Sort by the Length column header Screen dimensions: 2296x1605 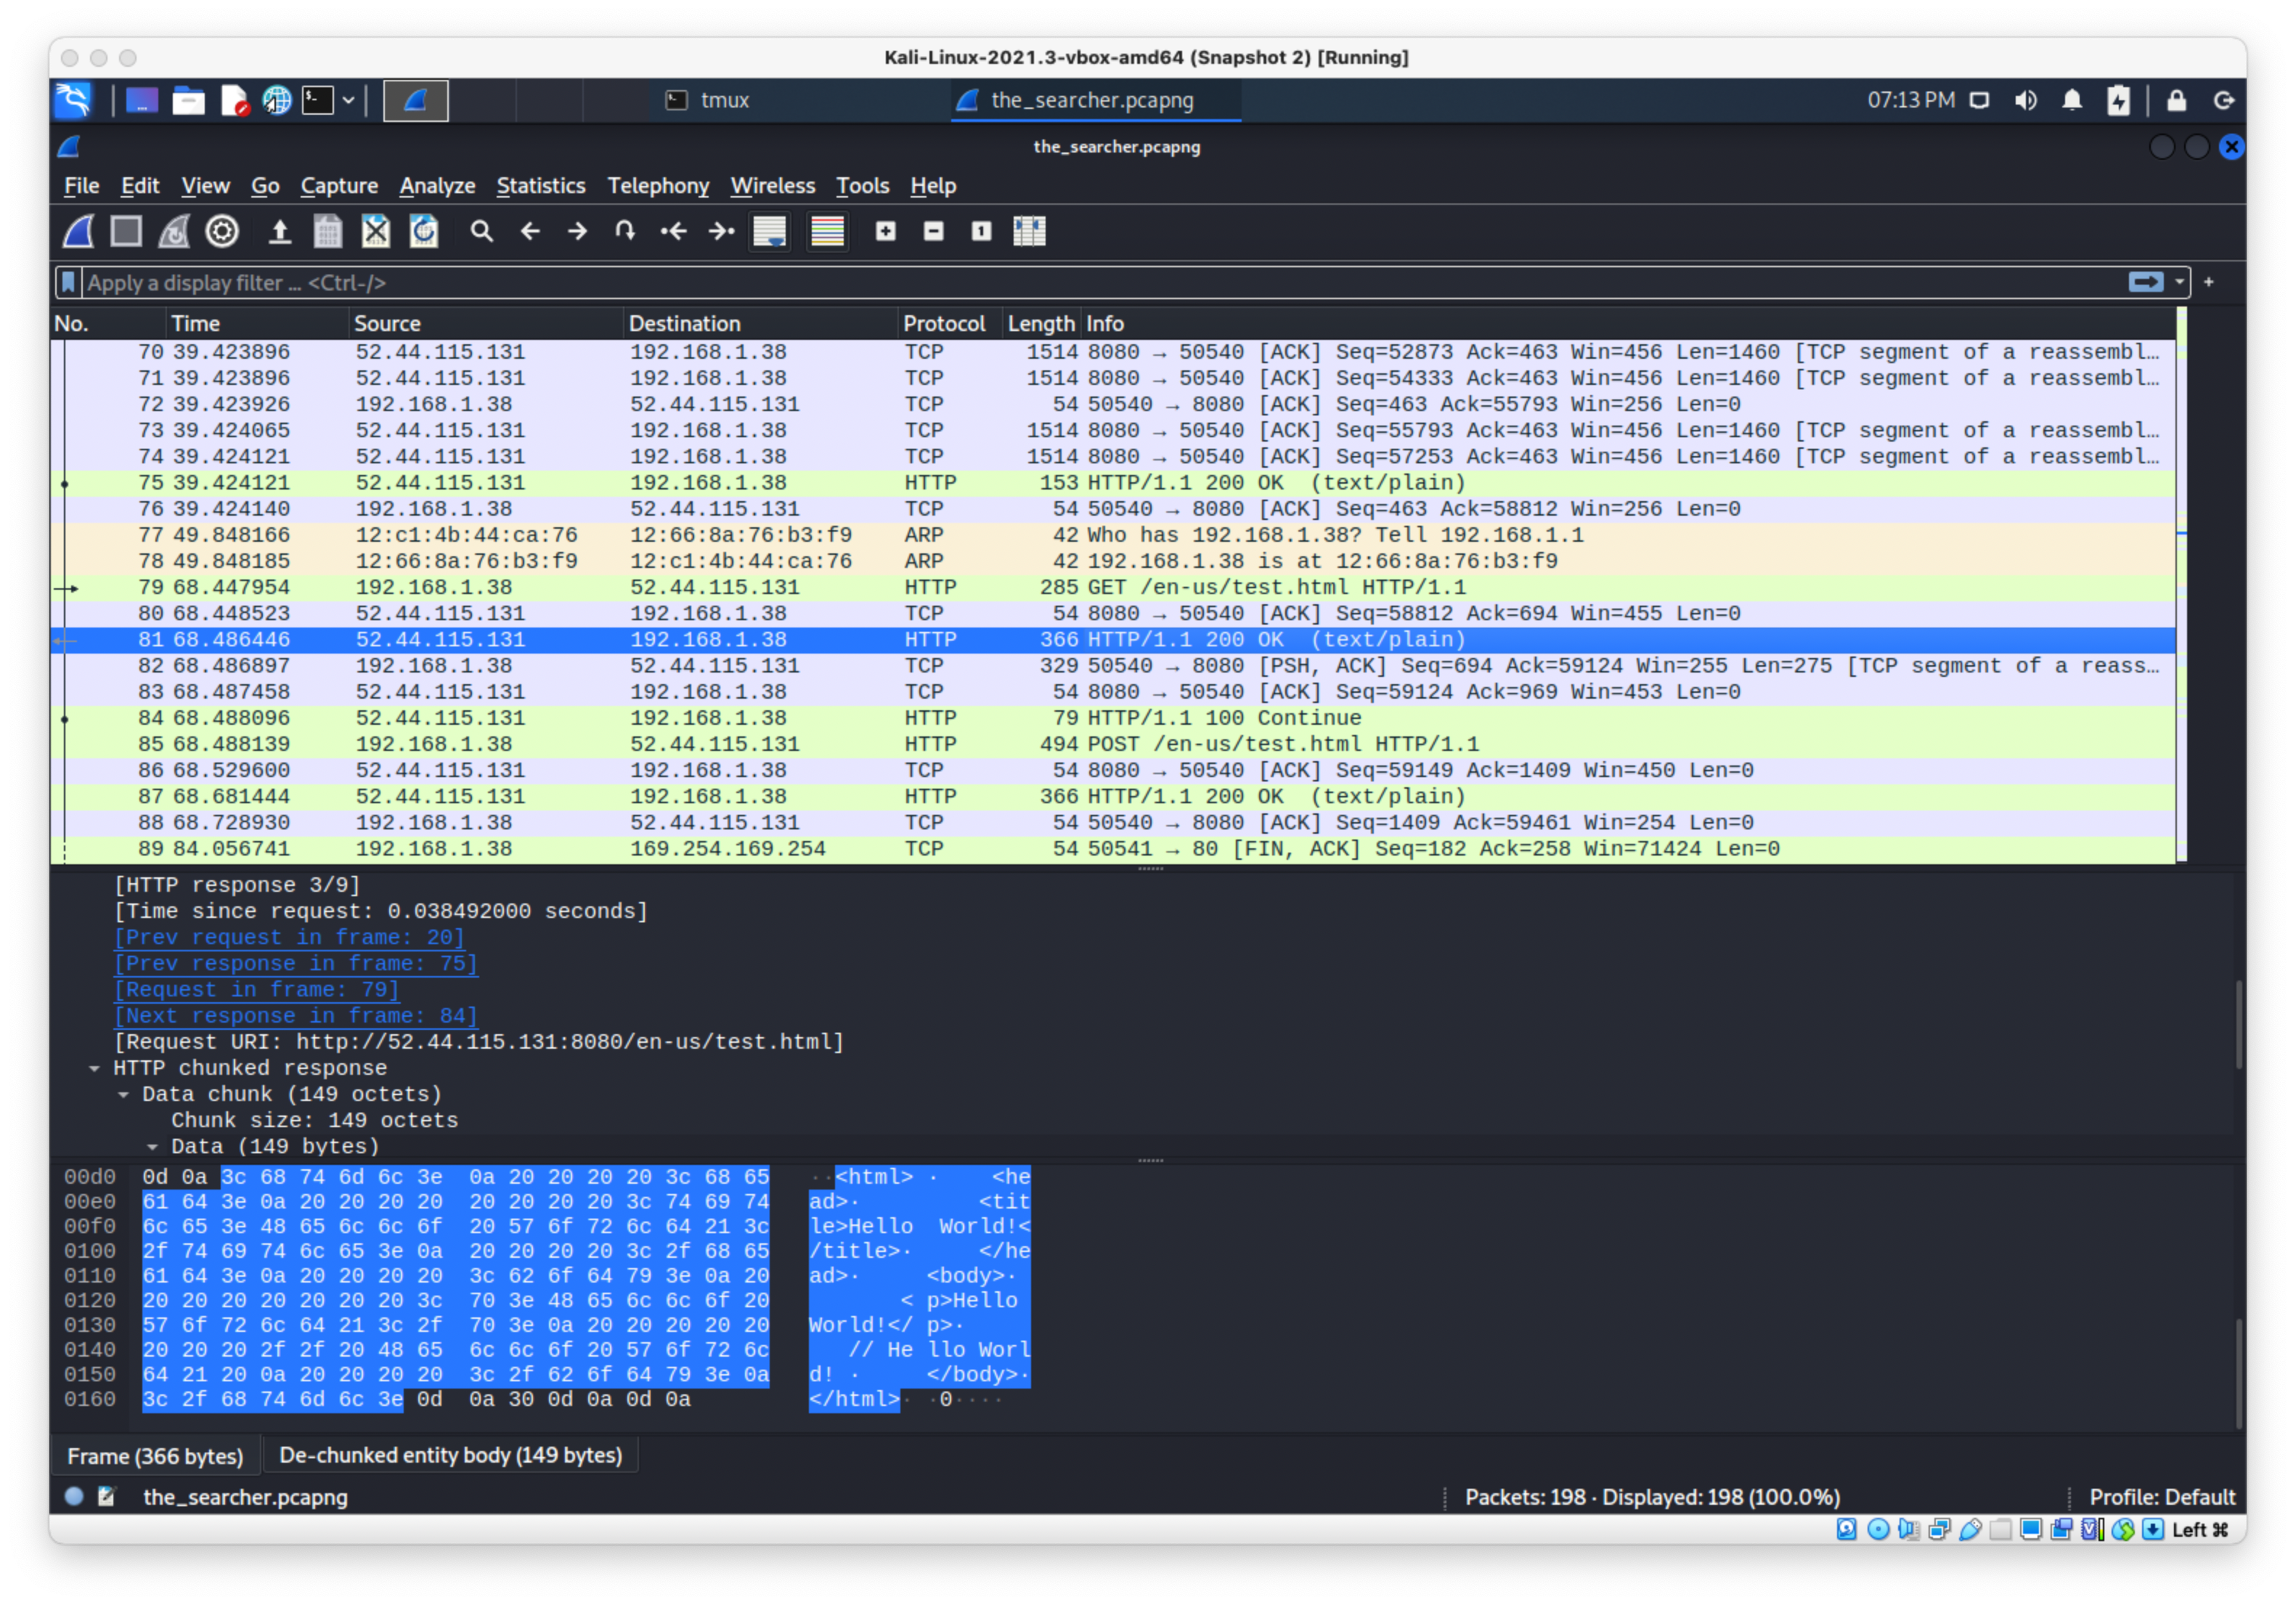[x=1040, y=324]
